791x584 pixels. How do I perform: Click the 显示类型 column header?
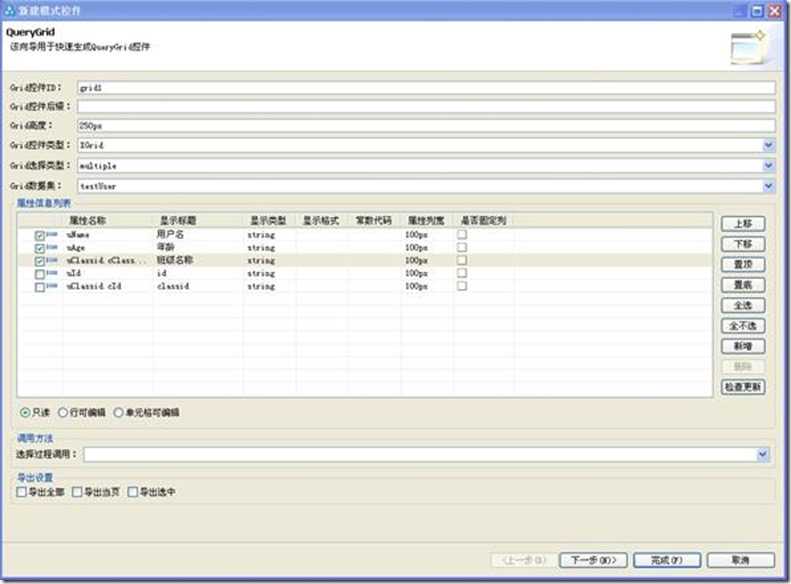[269, 220]
